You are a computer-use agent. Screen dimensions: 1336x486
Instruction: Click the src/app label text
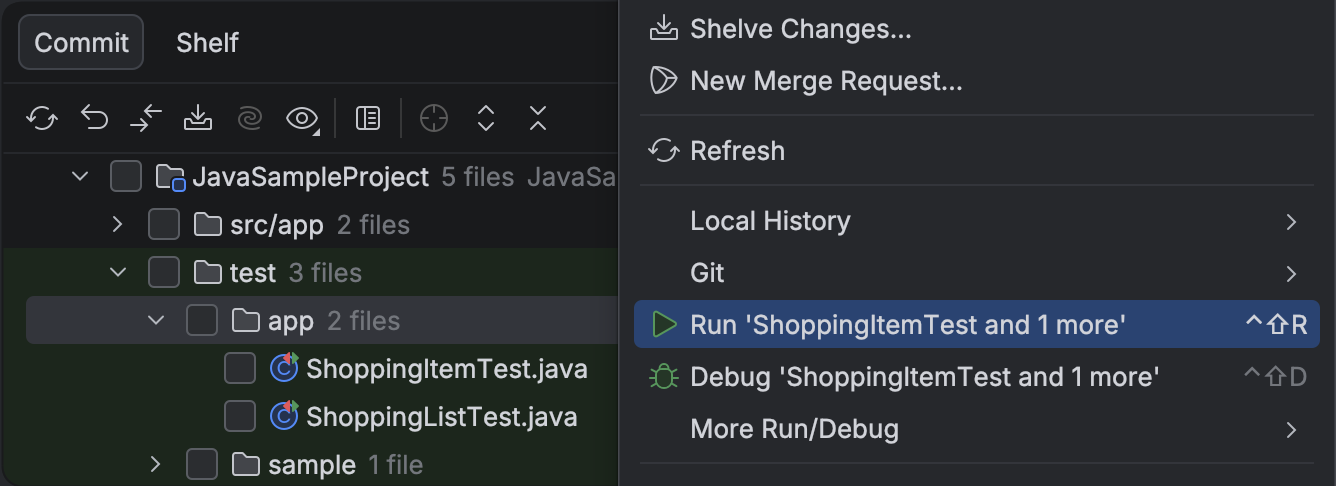277,225
